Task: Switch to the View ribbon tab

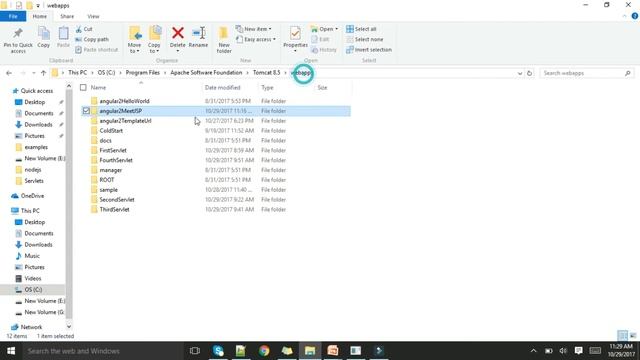Action: (93, 16)
